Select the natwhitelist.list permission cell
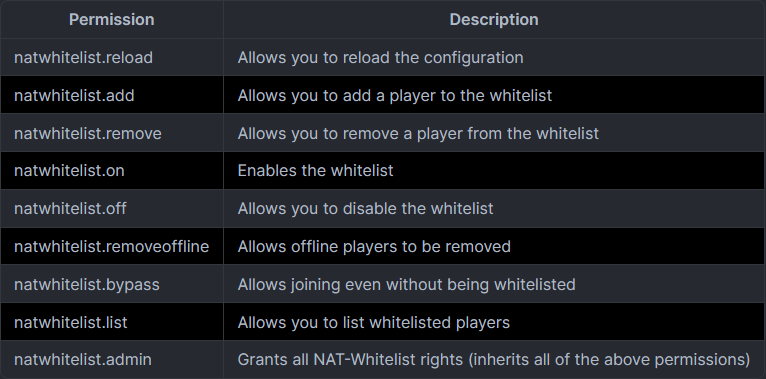The width and height of the screenshot is (766, 379). (x=112, y=322)
